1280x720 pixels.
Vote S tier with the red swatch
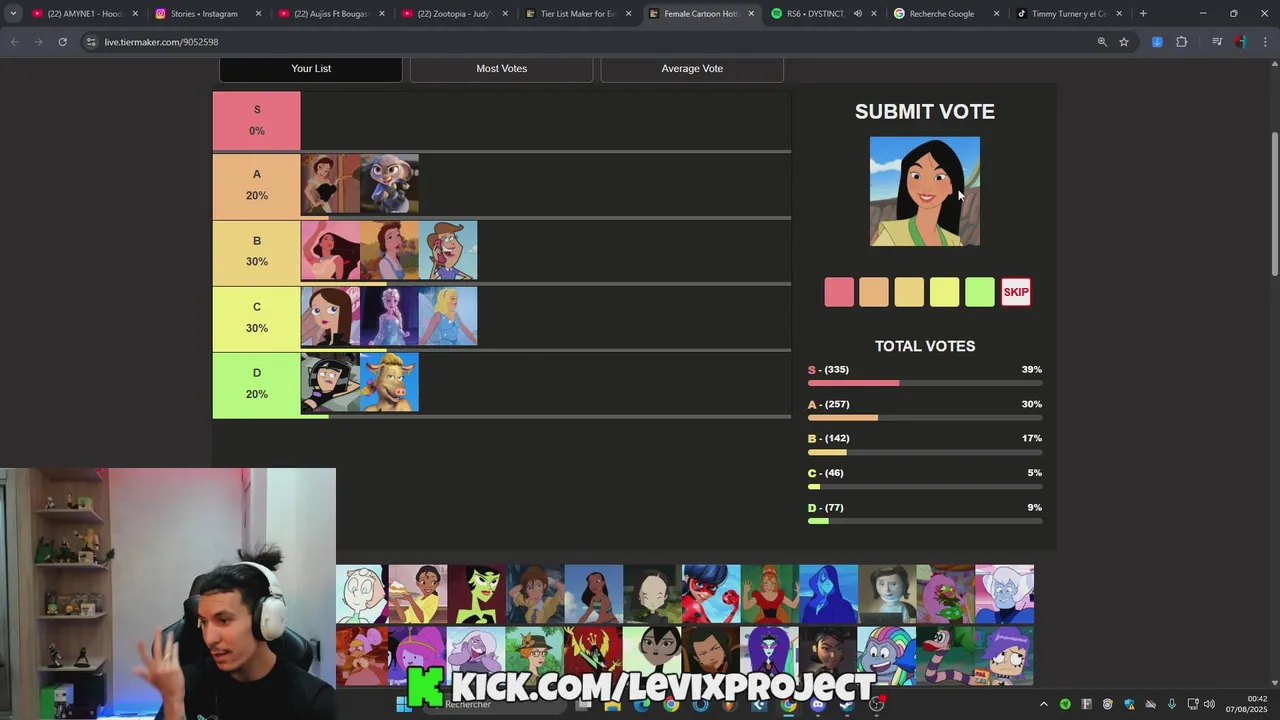(839, 292)
